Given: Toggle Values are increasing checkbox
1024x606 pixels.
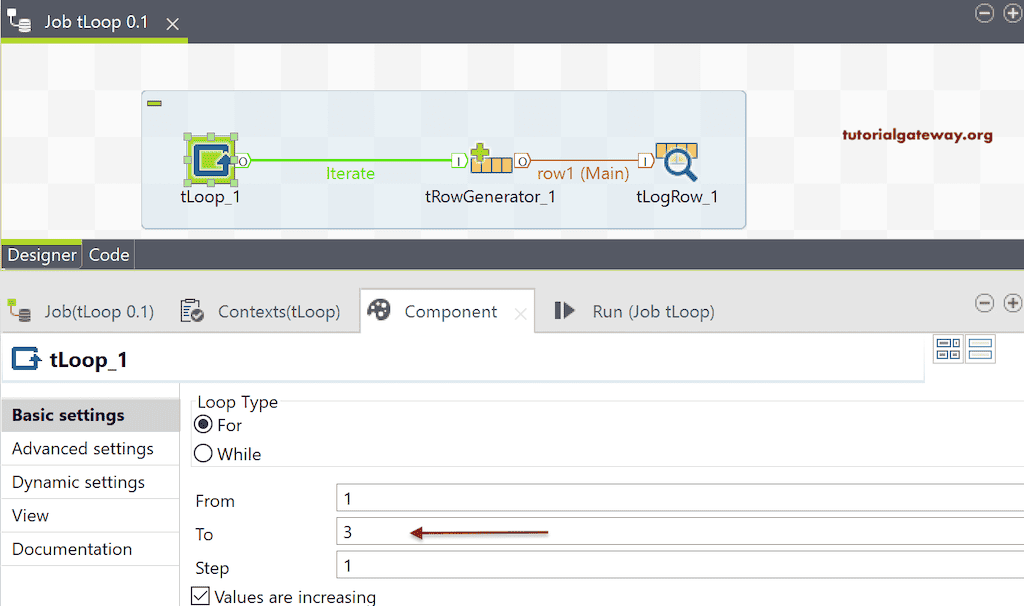Looking at the screenshot, I should 200,597.
